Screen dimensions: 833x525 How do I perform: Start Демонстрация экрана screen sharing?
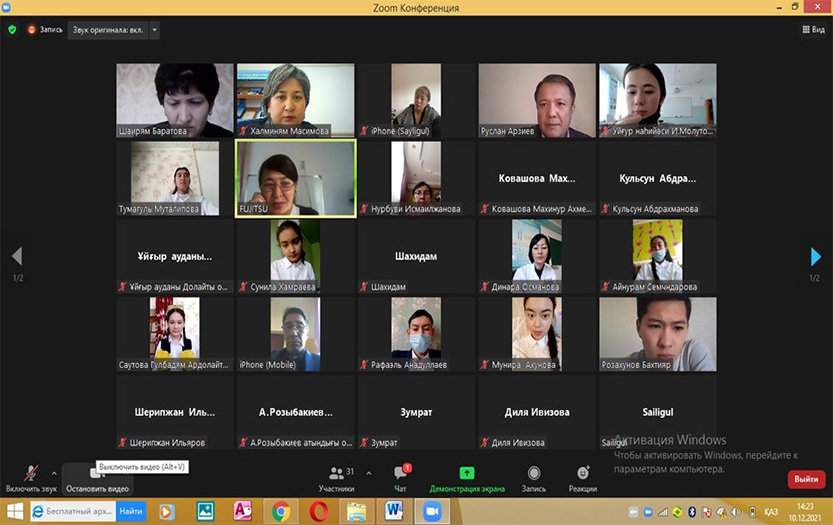pyautogui.click(x=466, y=477)
